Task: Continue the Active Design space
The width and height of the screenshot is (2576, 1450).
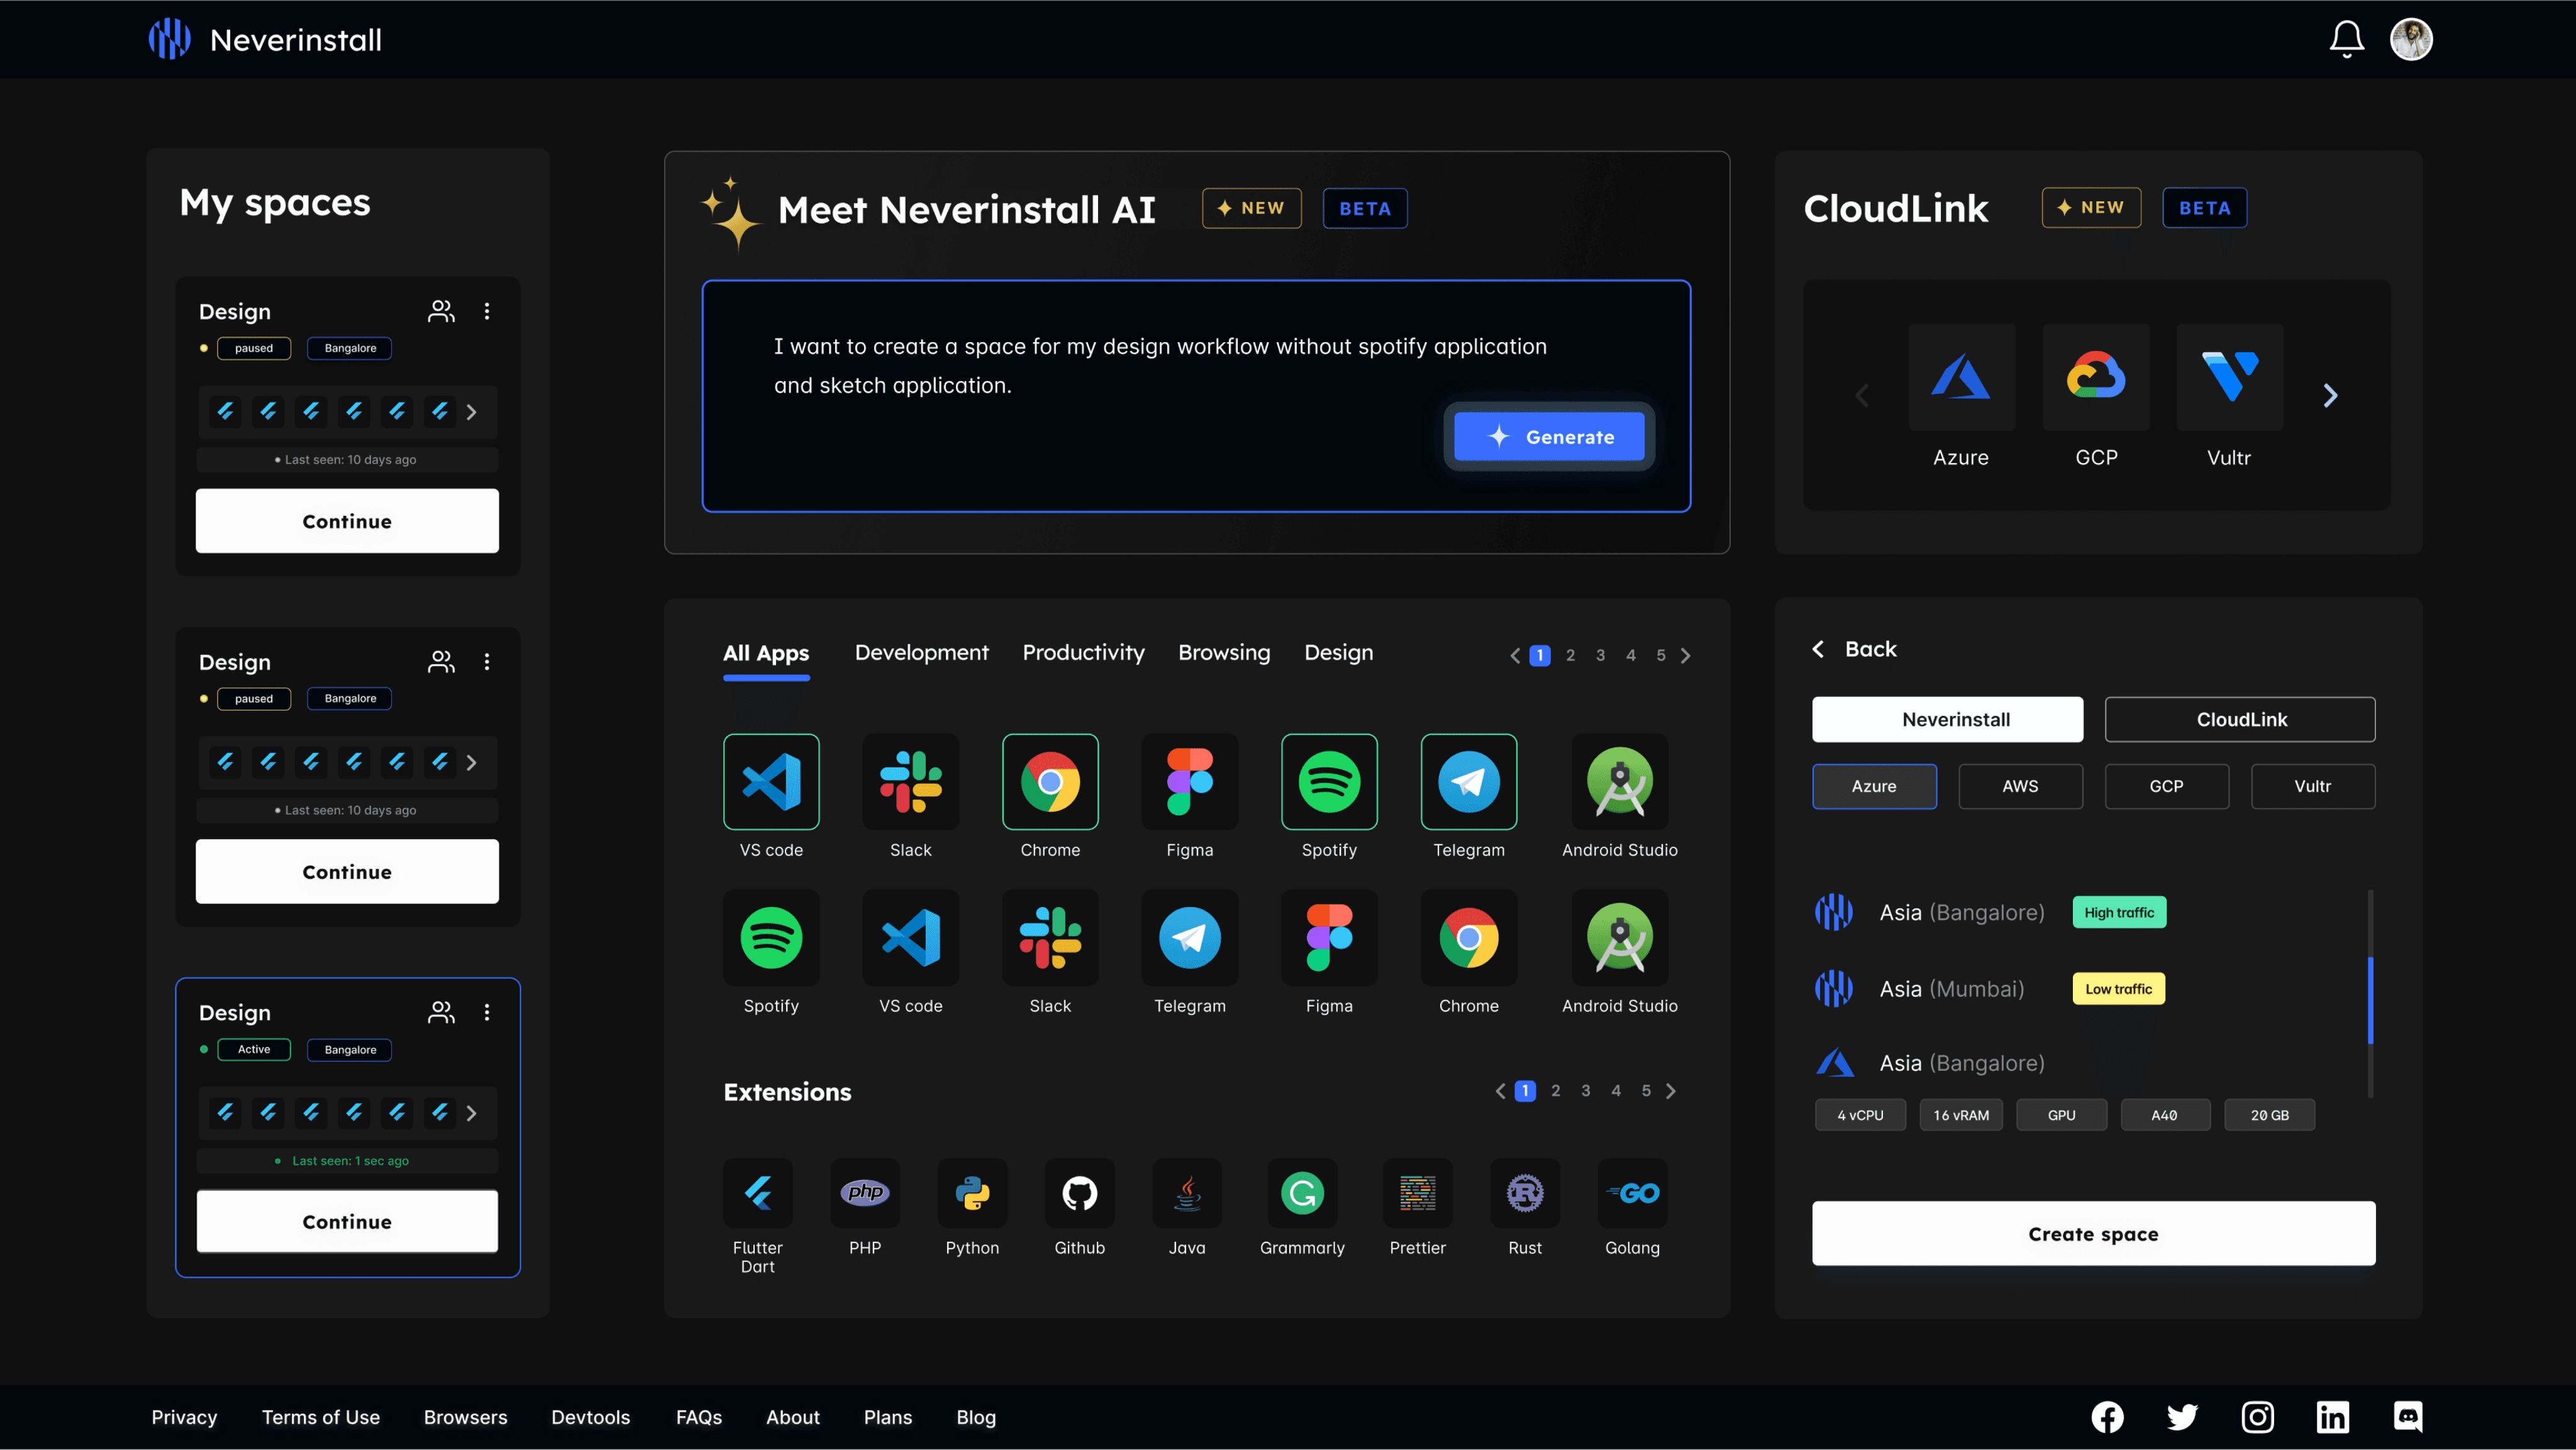Action: tap(347, 1221)
